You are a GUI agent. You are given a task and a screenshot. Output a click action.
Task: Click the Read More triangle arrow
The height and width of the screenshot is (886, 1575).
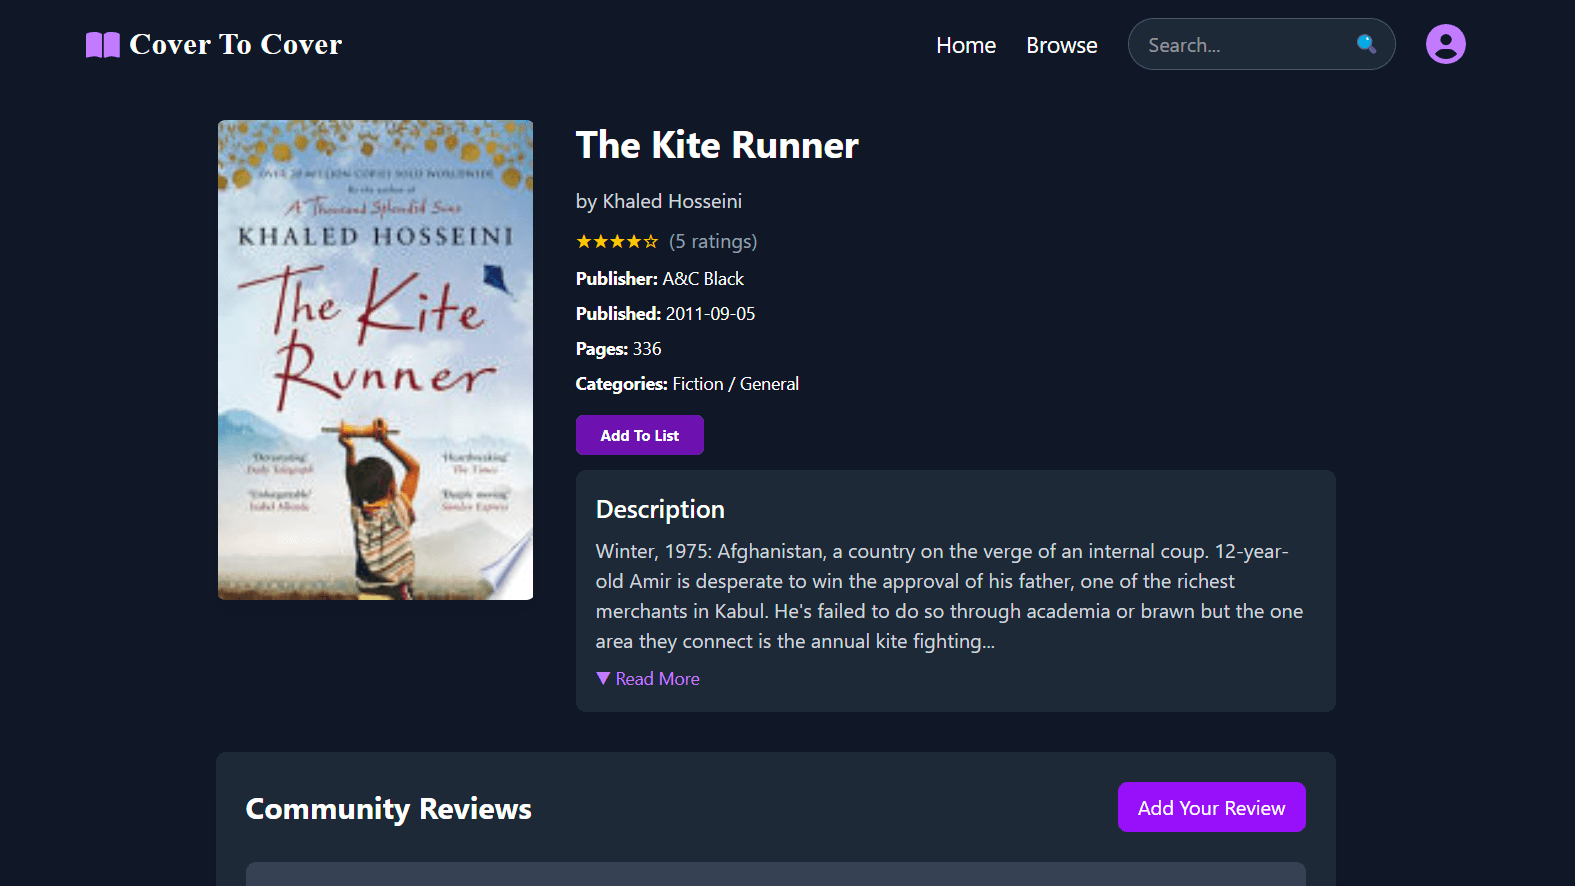click(x=603, y=678)
